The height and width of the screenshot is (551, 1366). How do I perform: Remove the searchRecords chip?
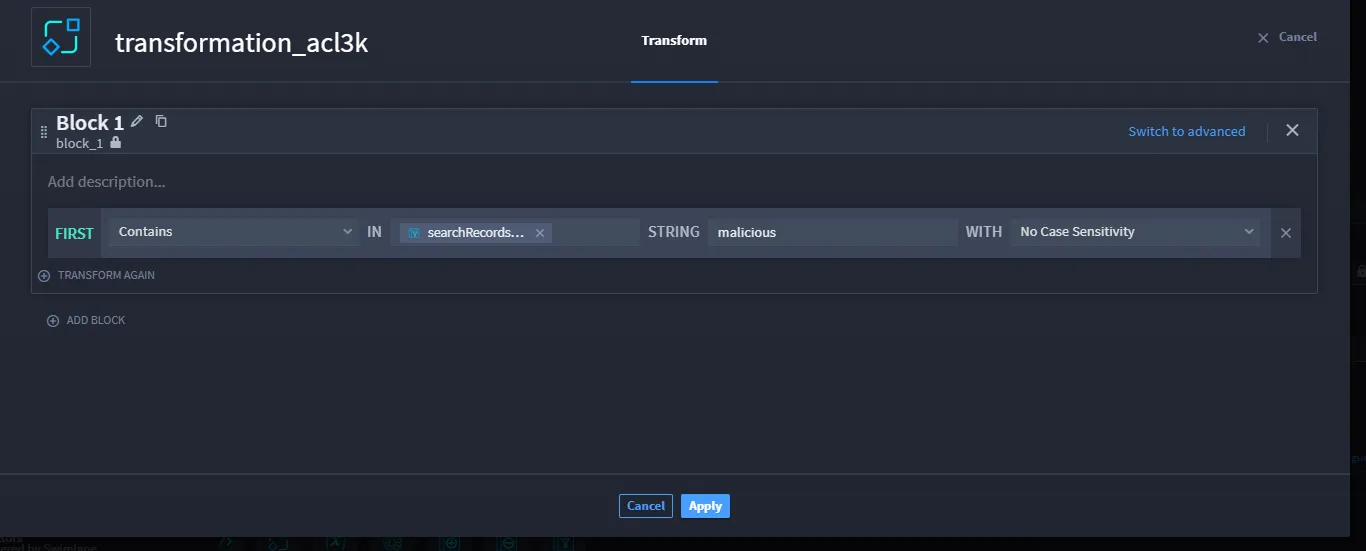540,233
